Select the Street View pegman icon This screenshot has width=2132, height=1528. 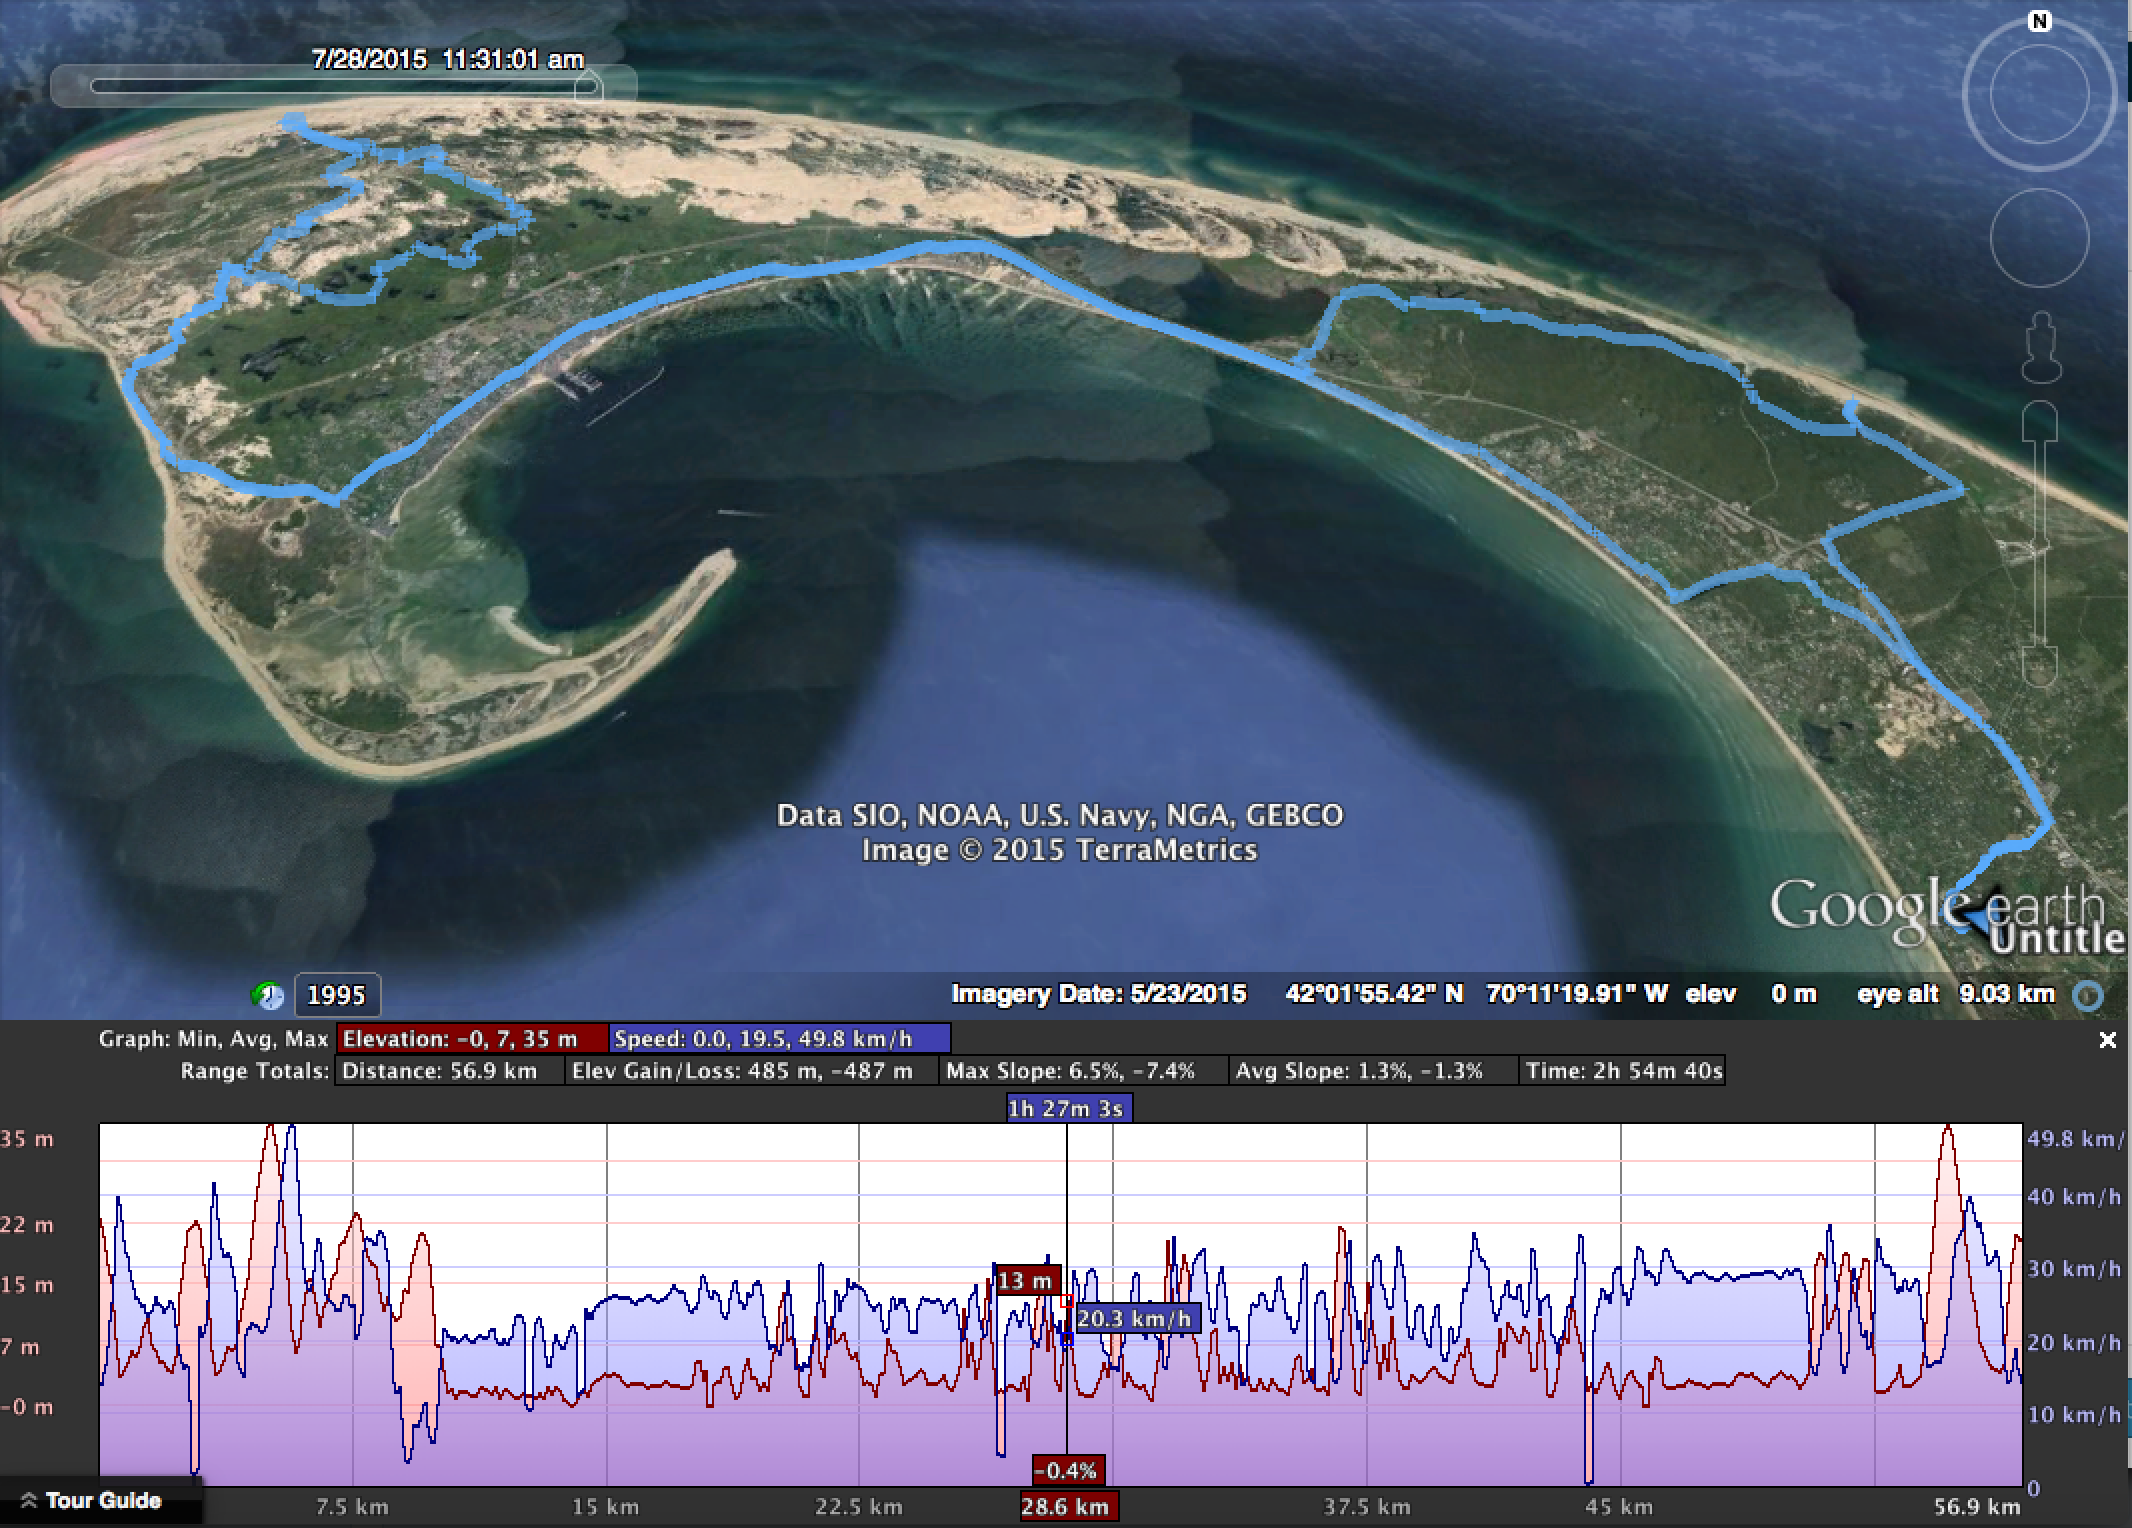[x=2041, y=347]
